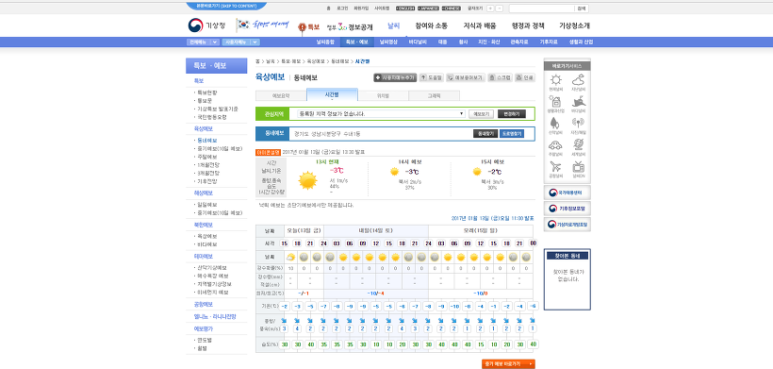The width and height of the screenshot is (773, 369).
Task: Open the 공항날씨 airplane icon shortcut
Action: coord(556,167)
